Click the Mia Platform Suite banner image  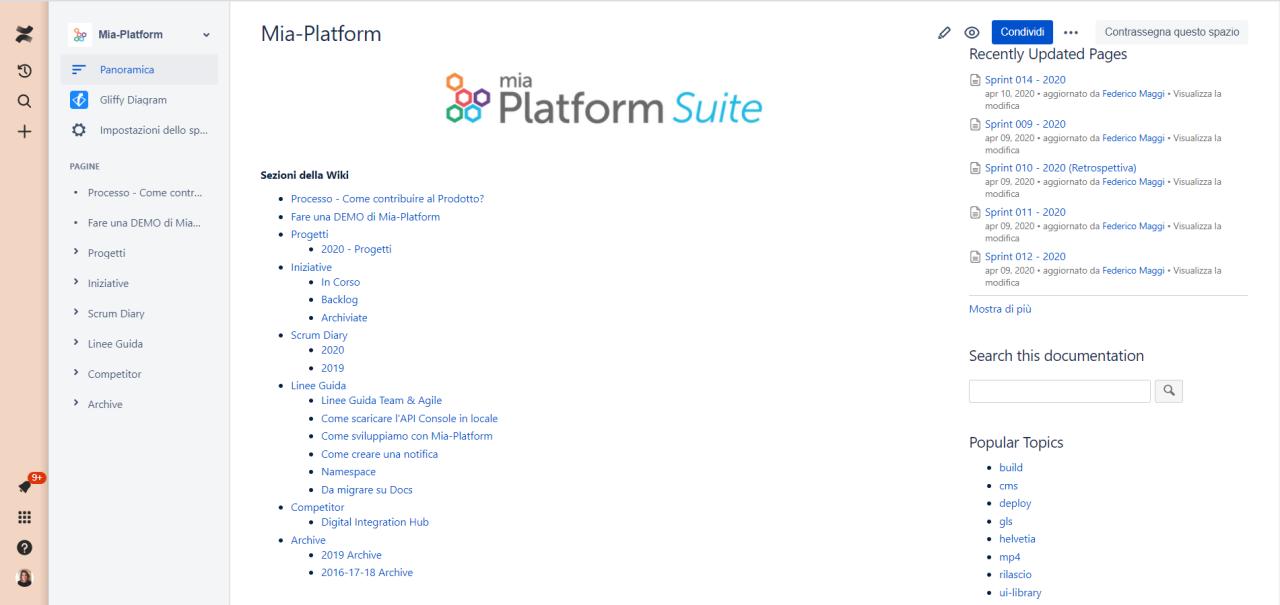coord(603,100)
